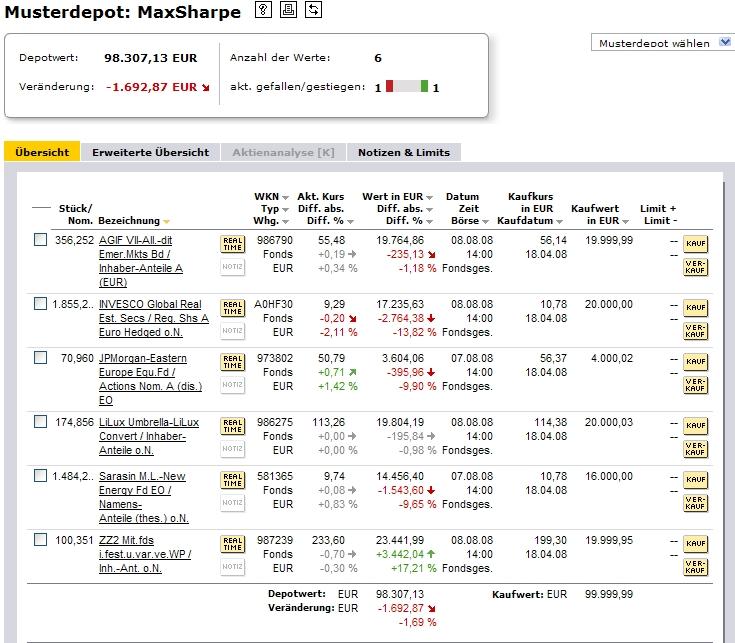
Task: Click the help question mark icon beside MaxSharpe
Action: pyautogui.click(x=263, y=11)
